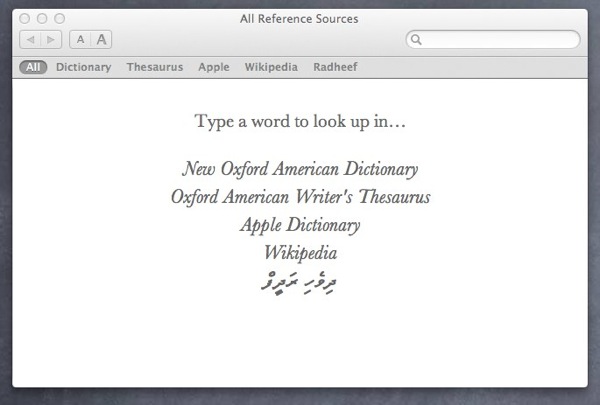Viewport: 600px width, 405px height.
Task: Minimize the window with the middle titlebar button
Action: pyautogui.click(x=42, y=18)
